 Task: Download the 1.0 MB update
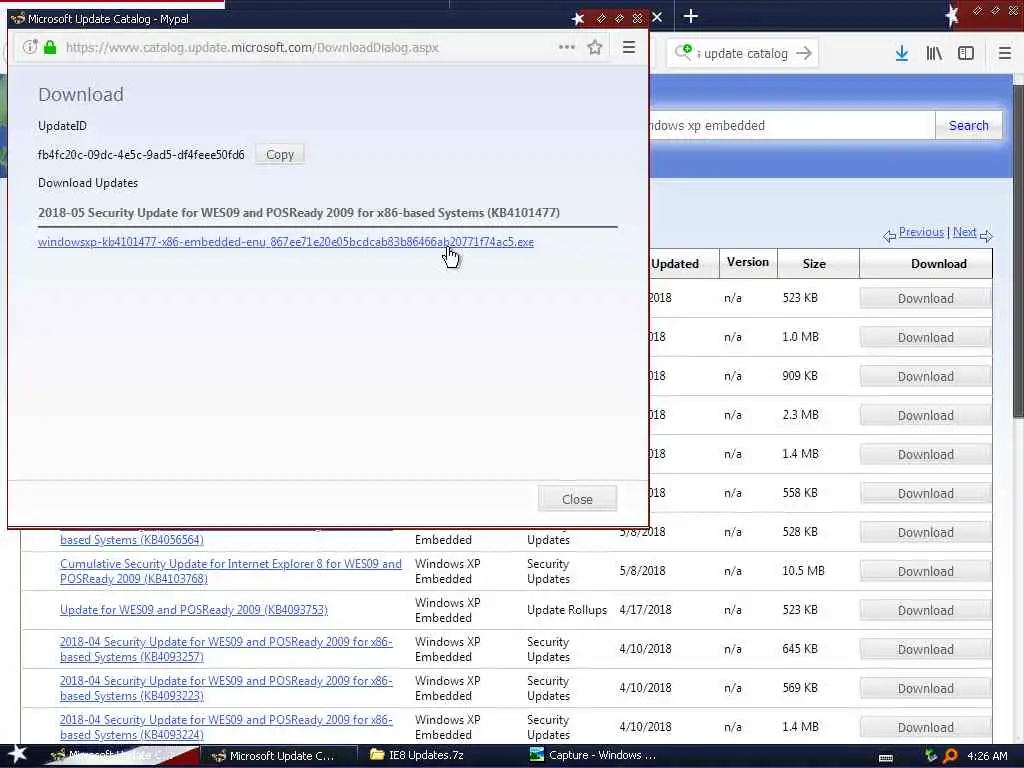[925, 338]
